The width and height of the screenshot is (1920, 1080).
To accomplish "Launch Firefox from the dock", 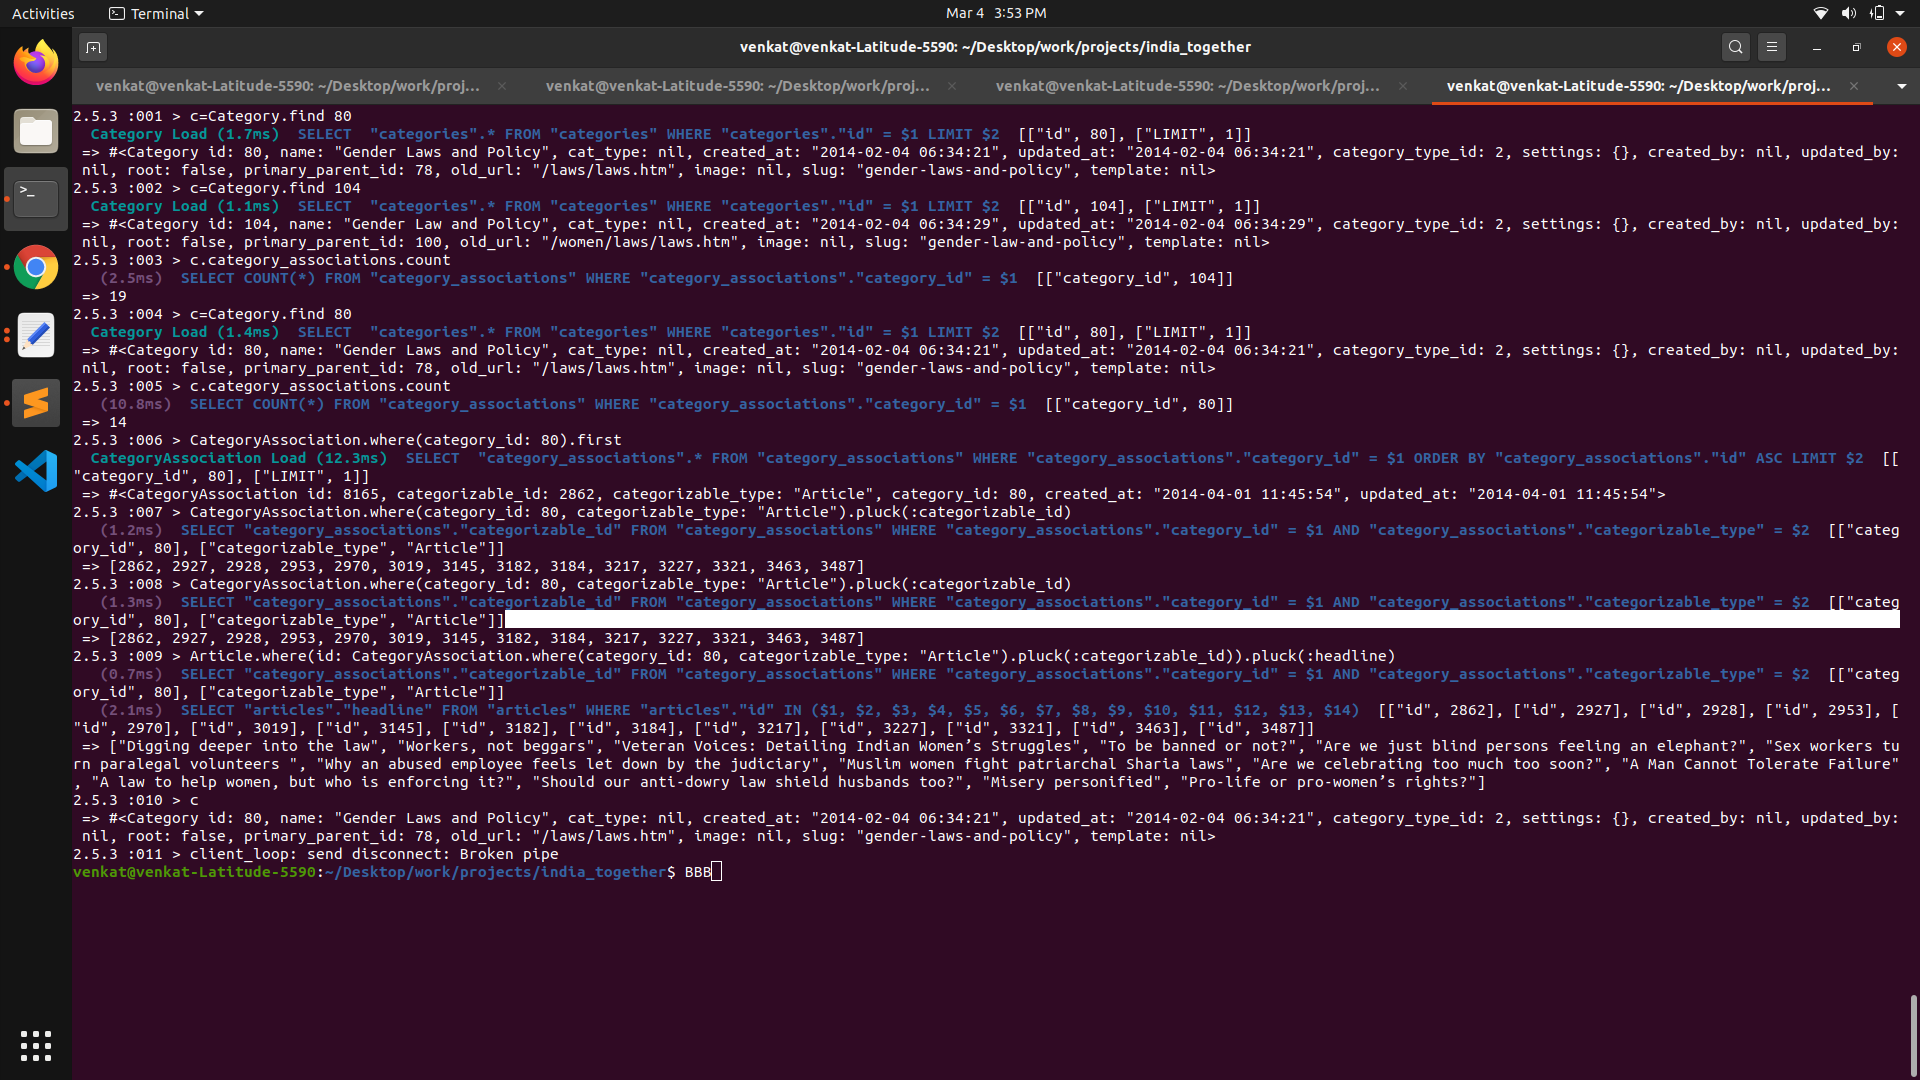I will click(36, 63).
